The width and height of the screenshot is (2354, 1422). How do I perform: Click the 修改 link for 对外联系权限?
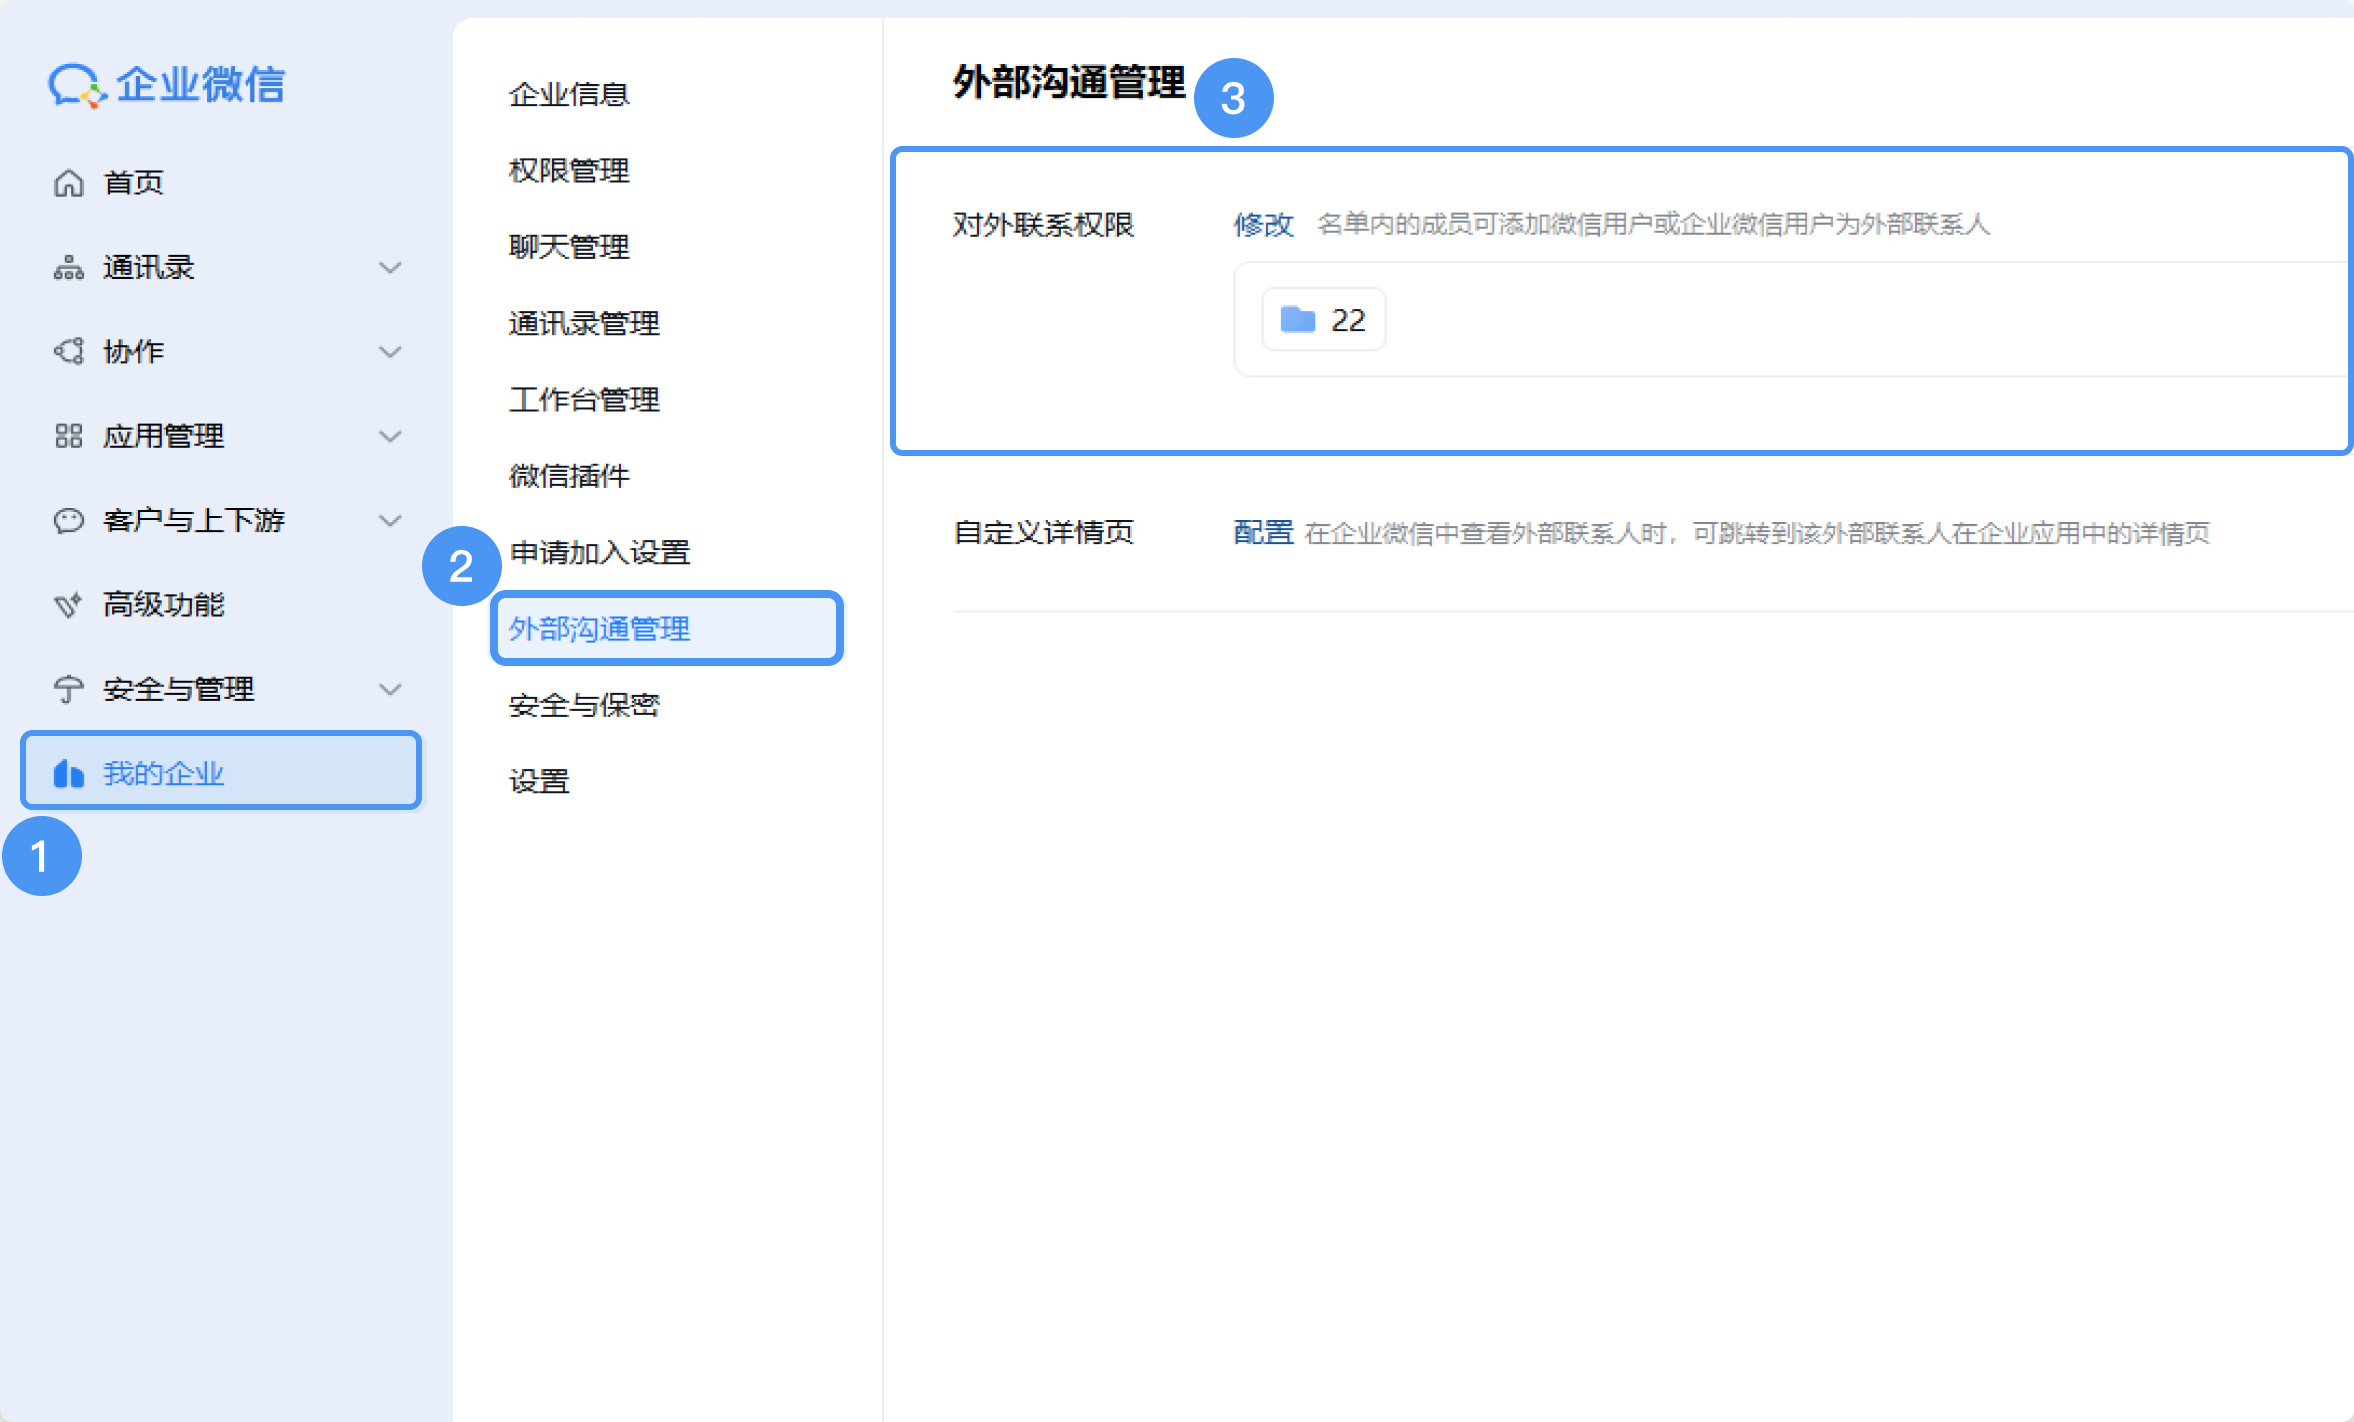click(1263, 225)
